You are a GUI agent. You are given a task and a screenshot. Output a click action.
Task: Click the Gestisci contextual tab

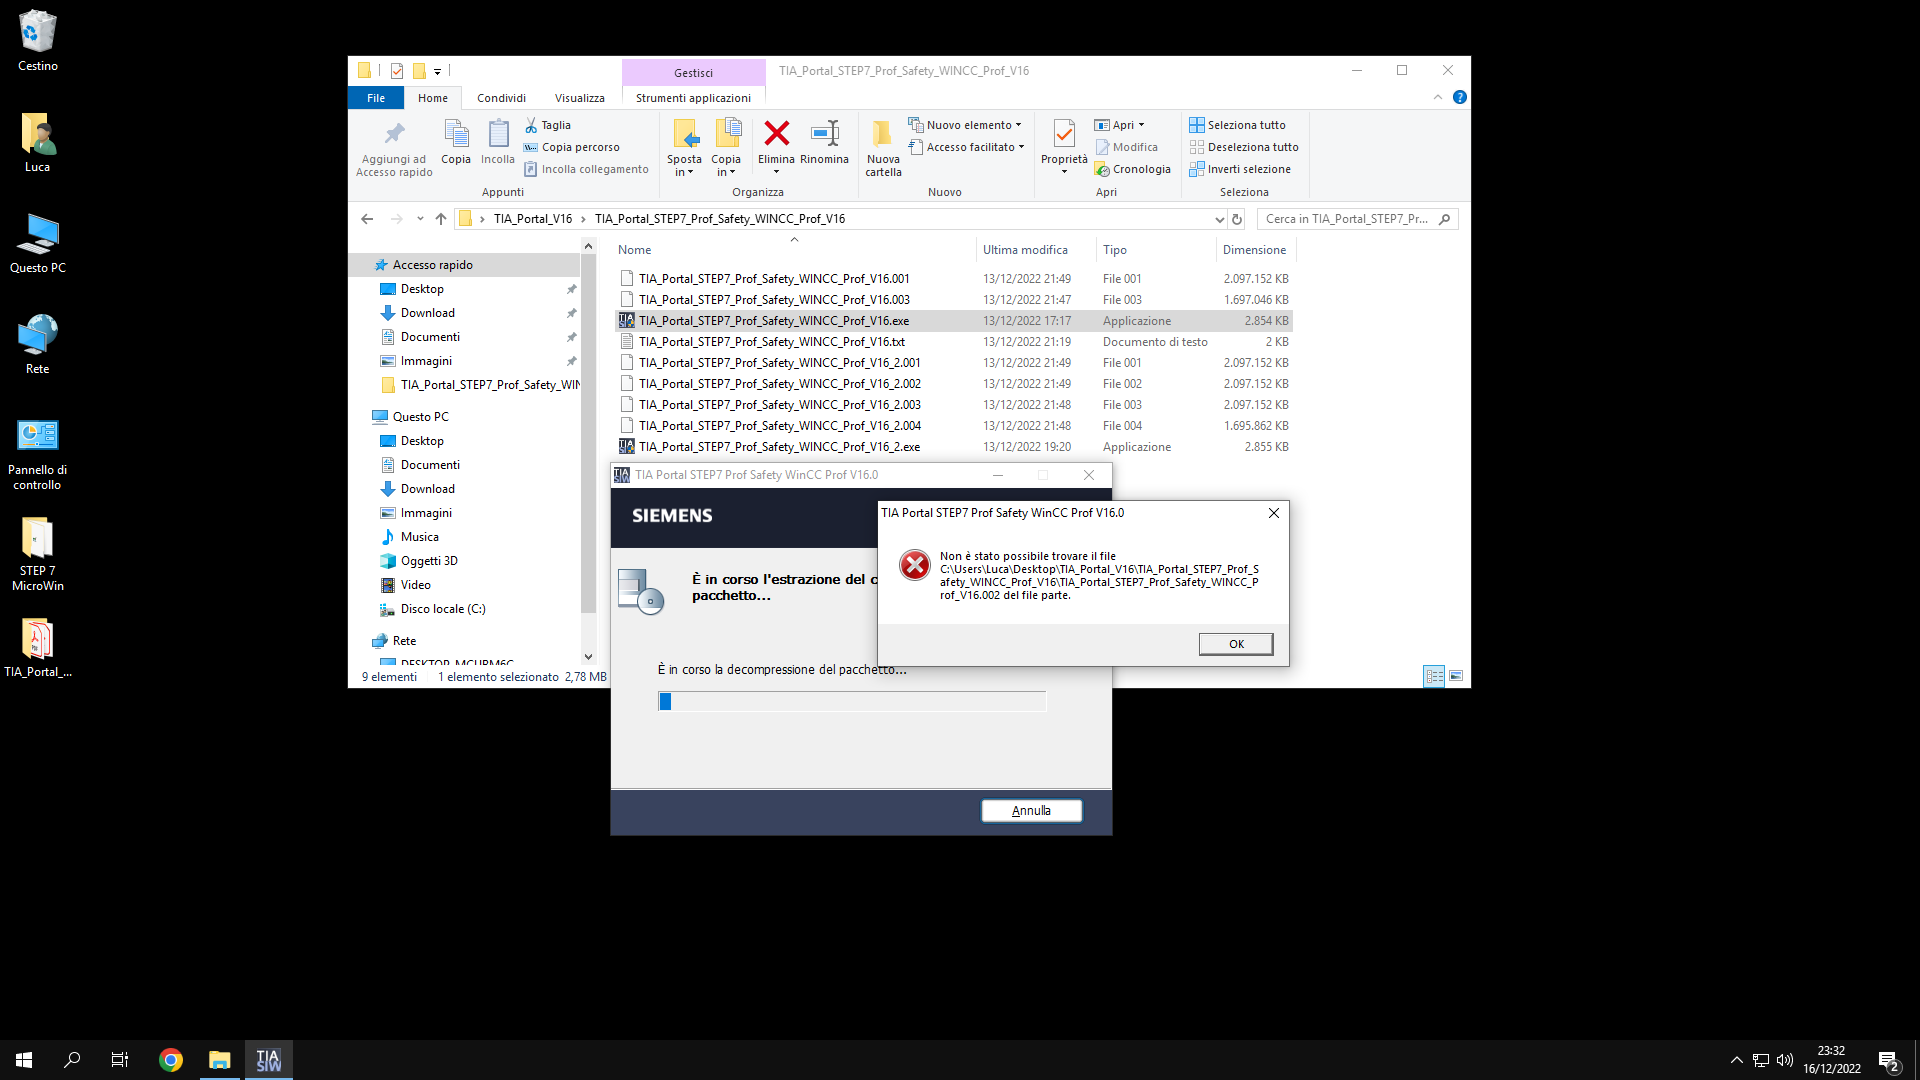pos(693,73)
